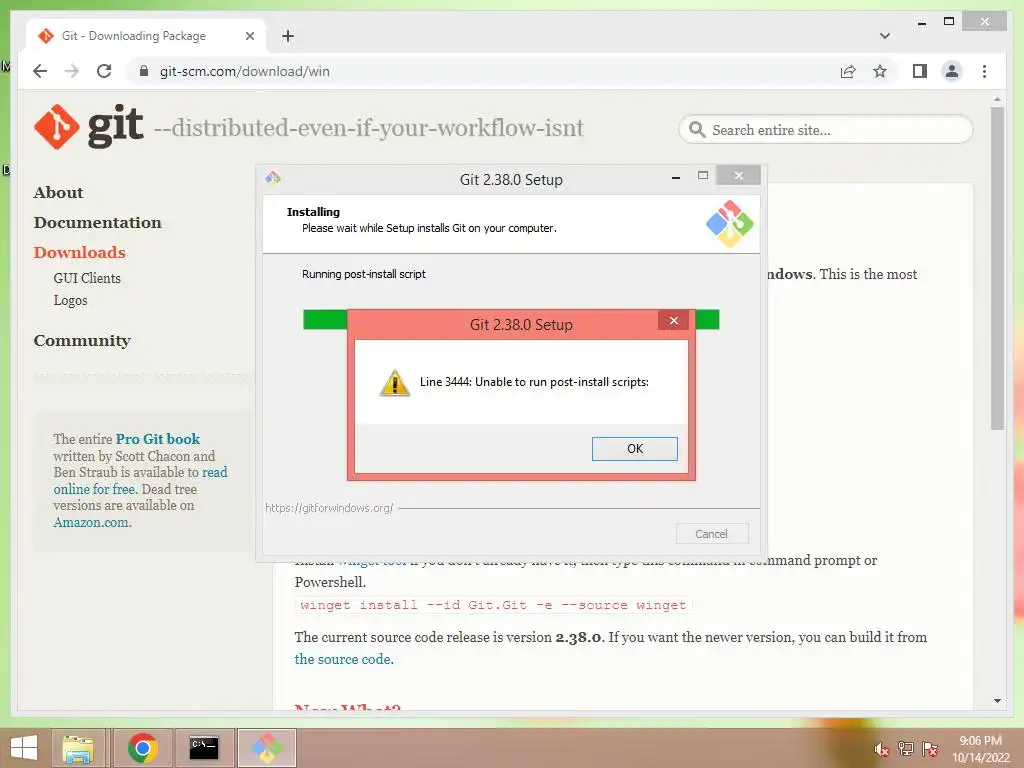Click OK in the error dialog
Viewport: 1024px width, 768px height.
coord(634,449)
